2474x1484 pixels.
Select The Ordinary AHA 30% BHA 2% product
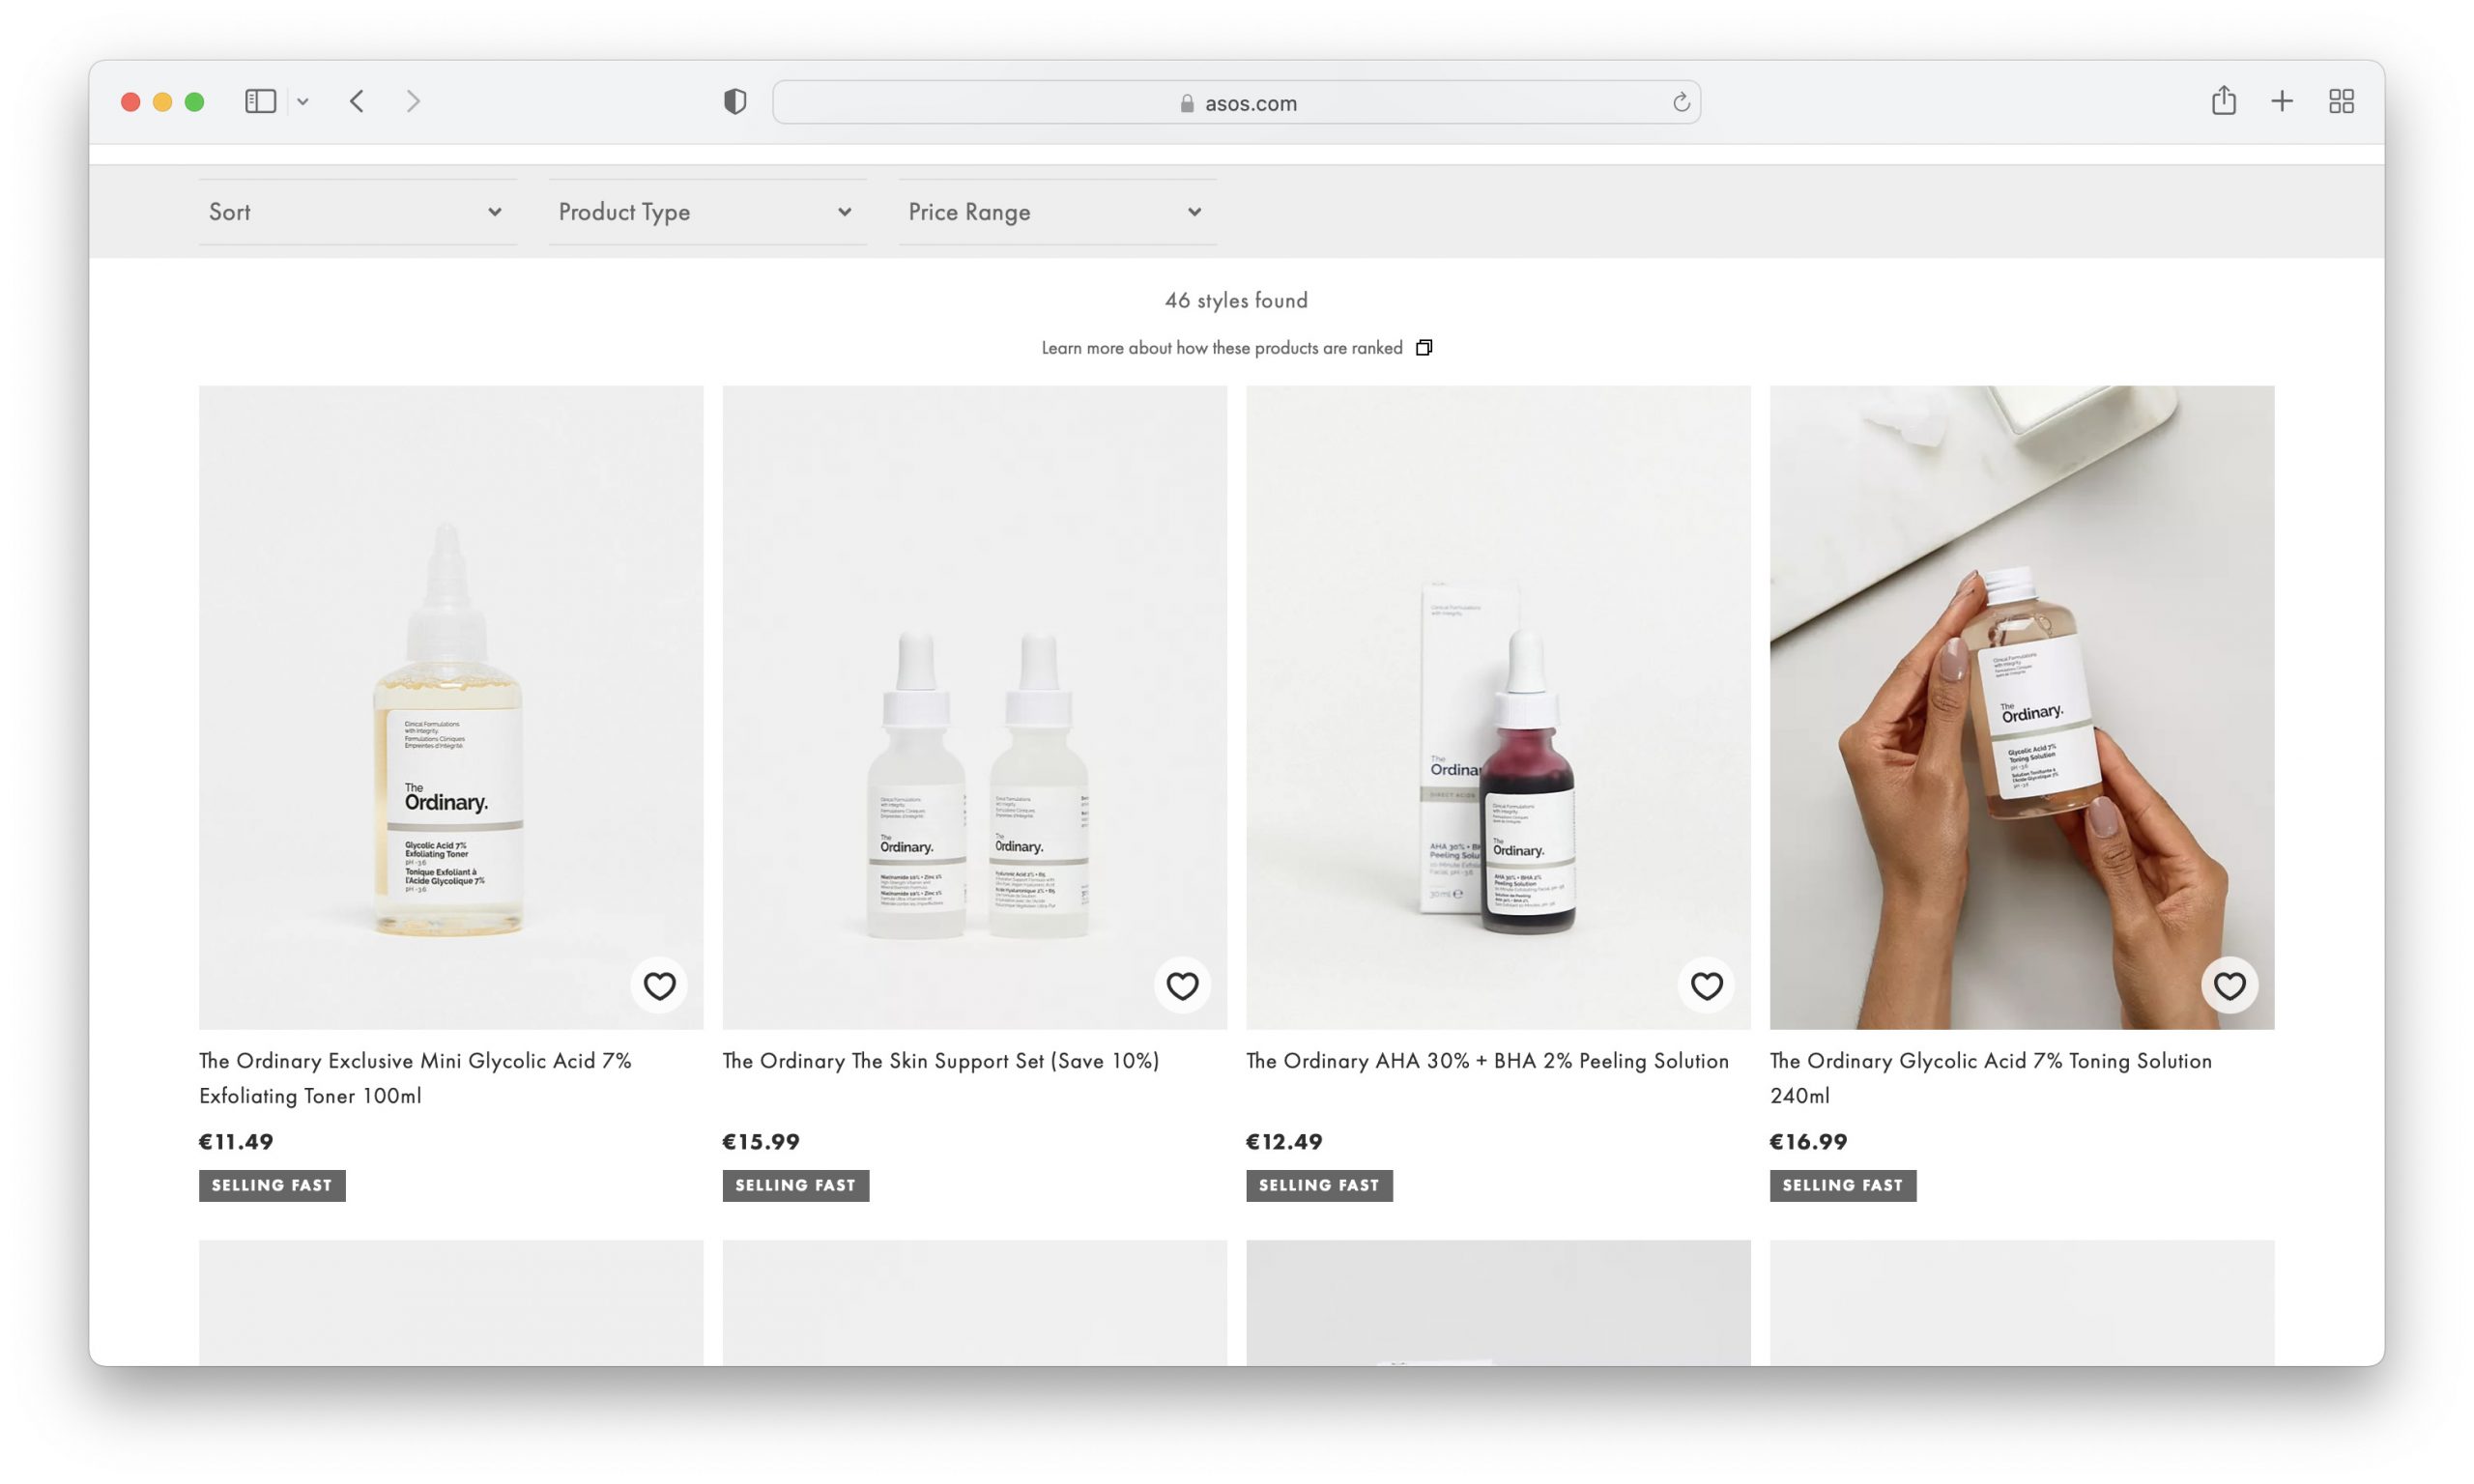(1497, 706)
